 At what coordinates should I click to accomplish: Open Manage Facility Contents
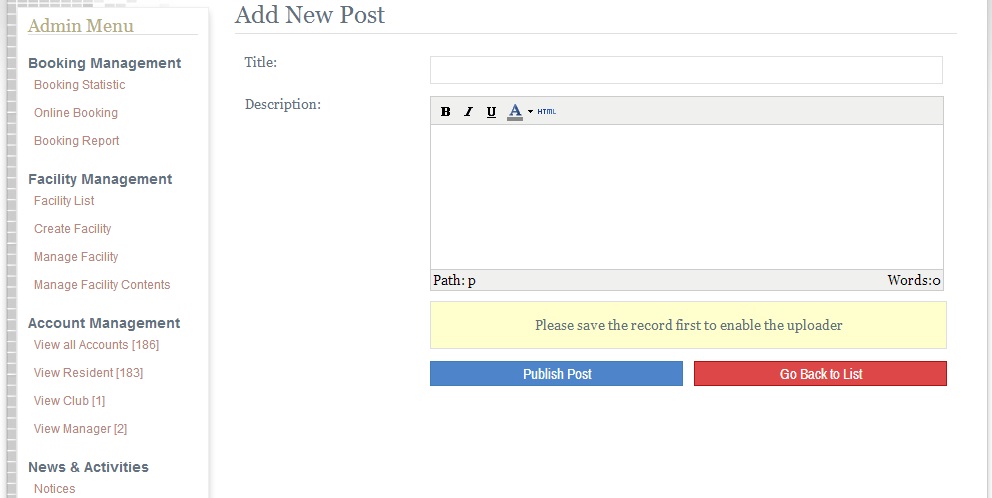coord(102,285)
